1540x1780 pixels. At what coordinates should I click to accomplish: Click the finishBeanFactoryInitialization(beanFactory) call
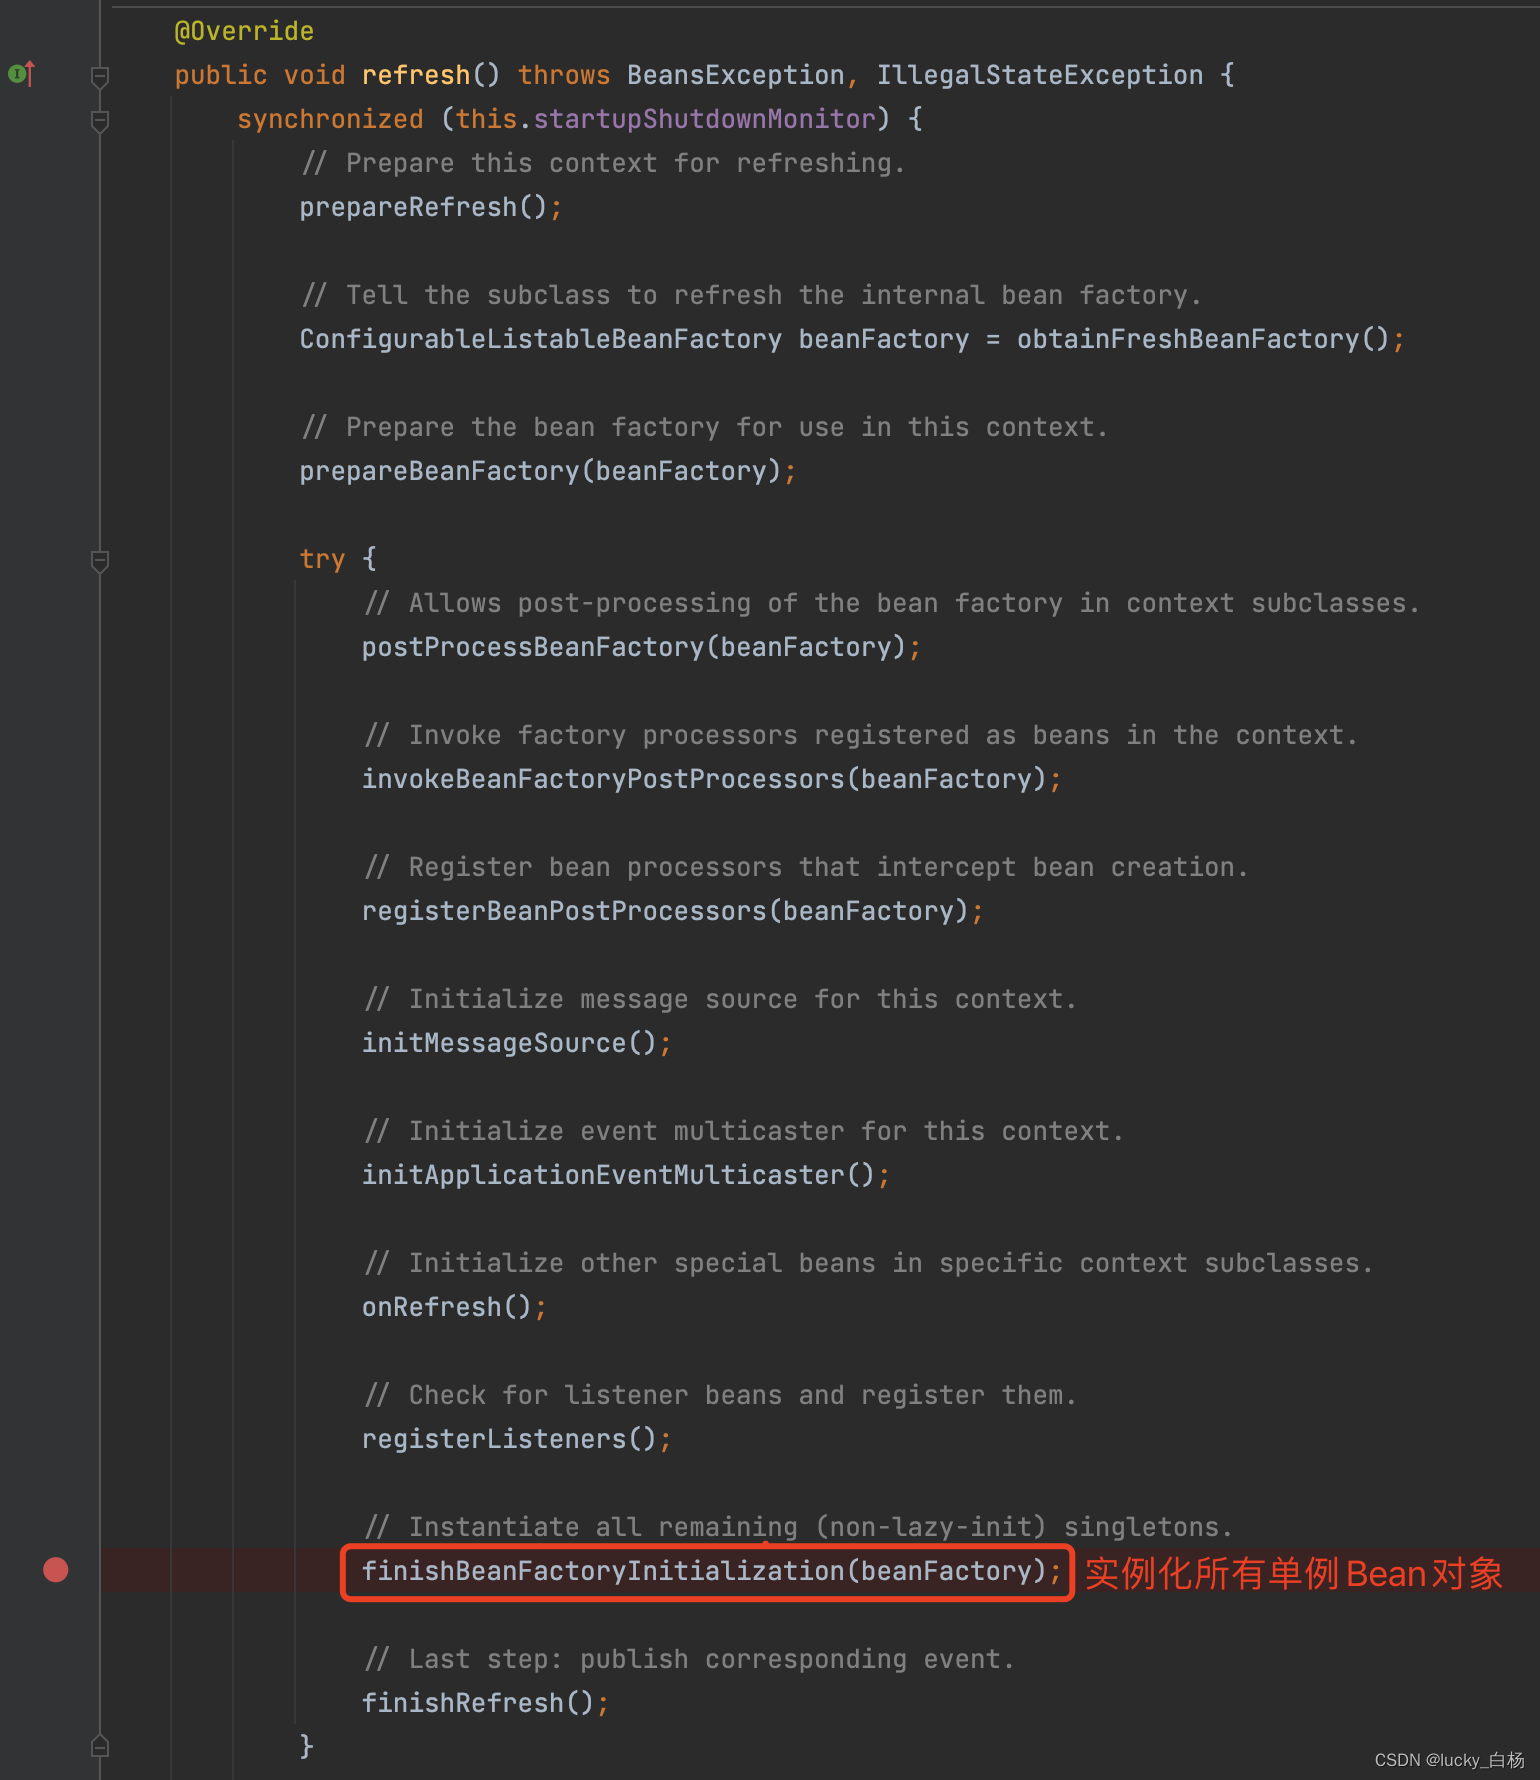(x=704, y=1571)
